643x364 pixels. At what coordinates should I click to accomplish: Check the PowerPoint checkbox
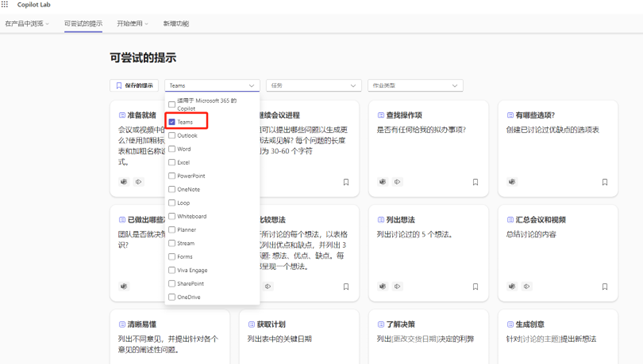click(x=172, y=176)
